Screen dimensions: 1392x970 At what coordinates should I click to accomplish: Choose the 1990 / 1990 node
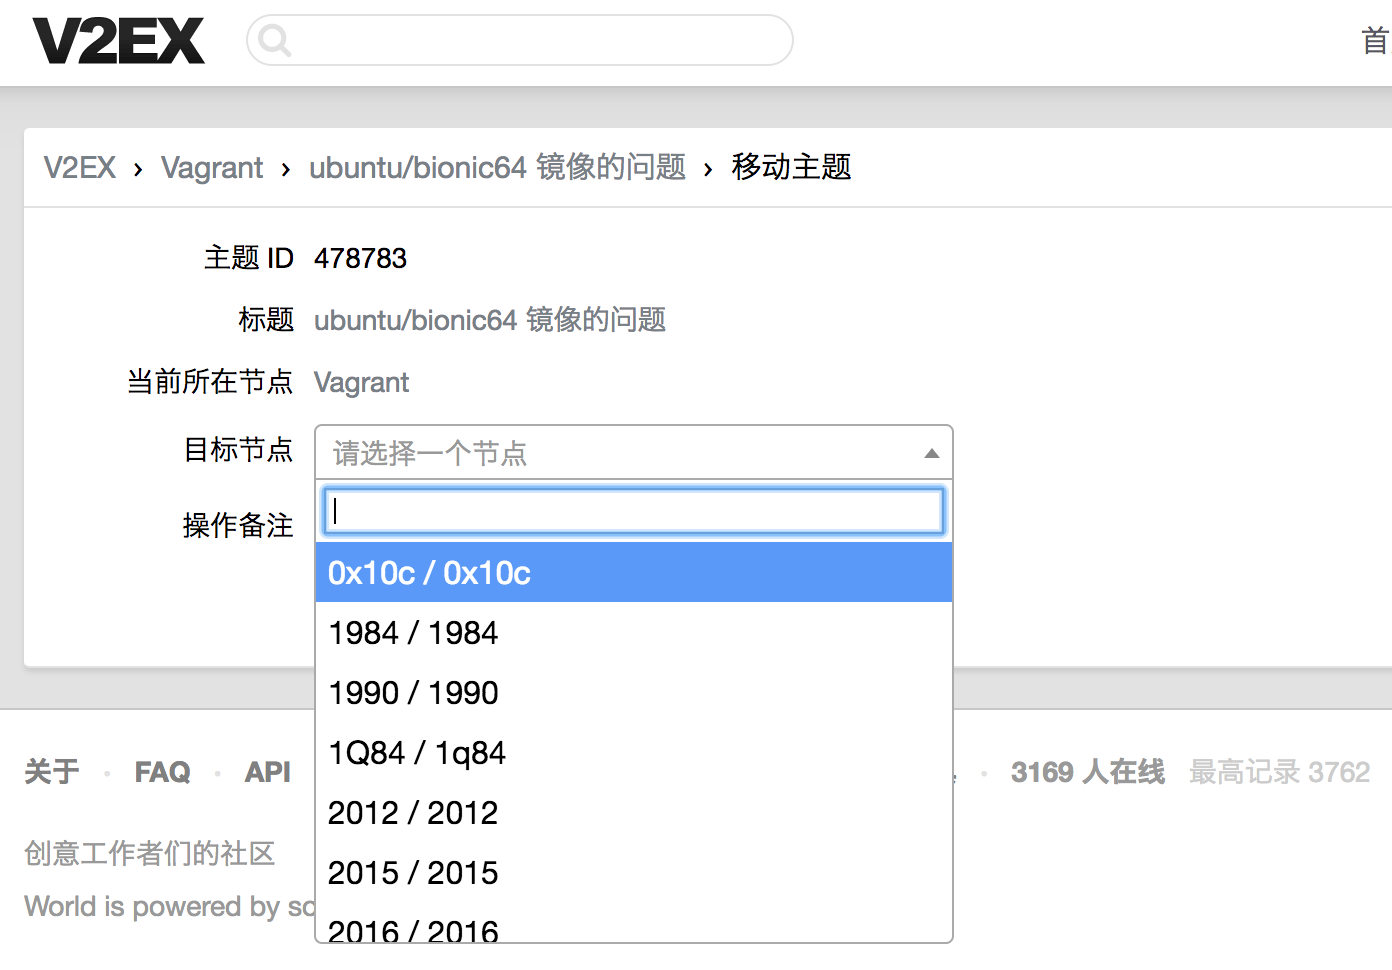tap(634, 692)
